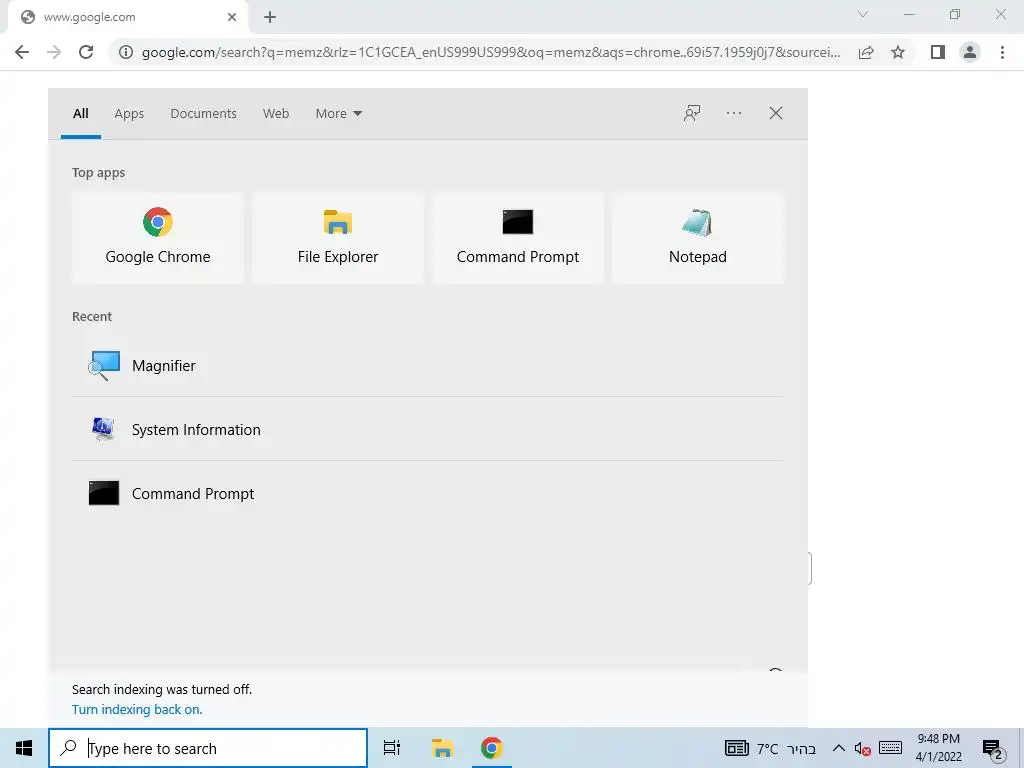Open the search options ellipsis menu
The height and width of the screenshot is (768, 1024).
[x=733, y=113]
